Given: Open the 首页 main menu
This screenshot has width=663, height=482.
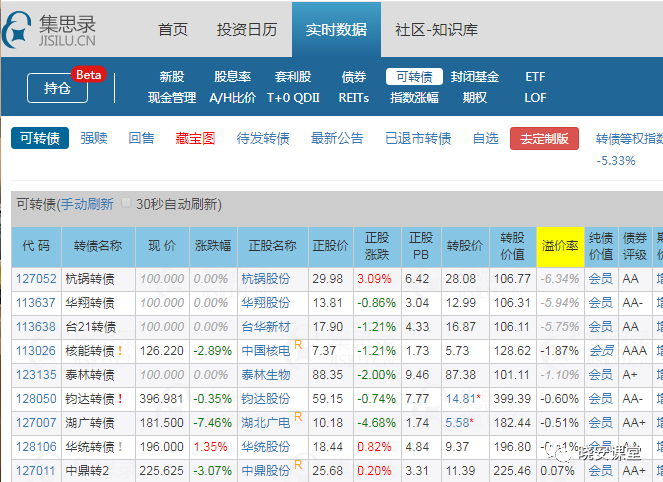Looking at the screenshot, I should click(173, 30).
